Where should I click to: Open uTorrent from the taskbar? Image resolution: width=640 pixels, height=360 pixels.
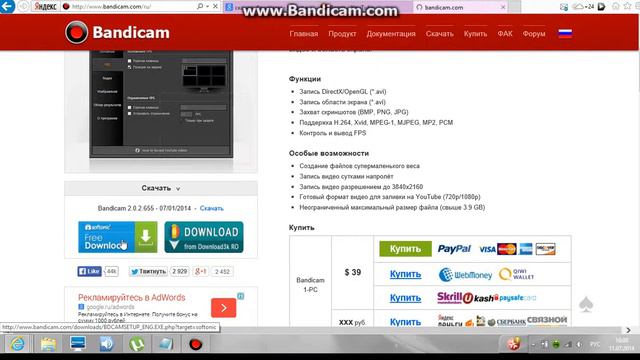(137, 344)
